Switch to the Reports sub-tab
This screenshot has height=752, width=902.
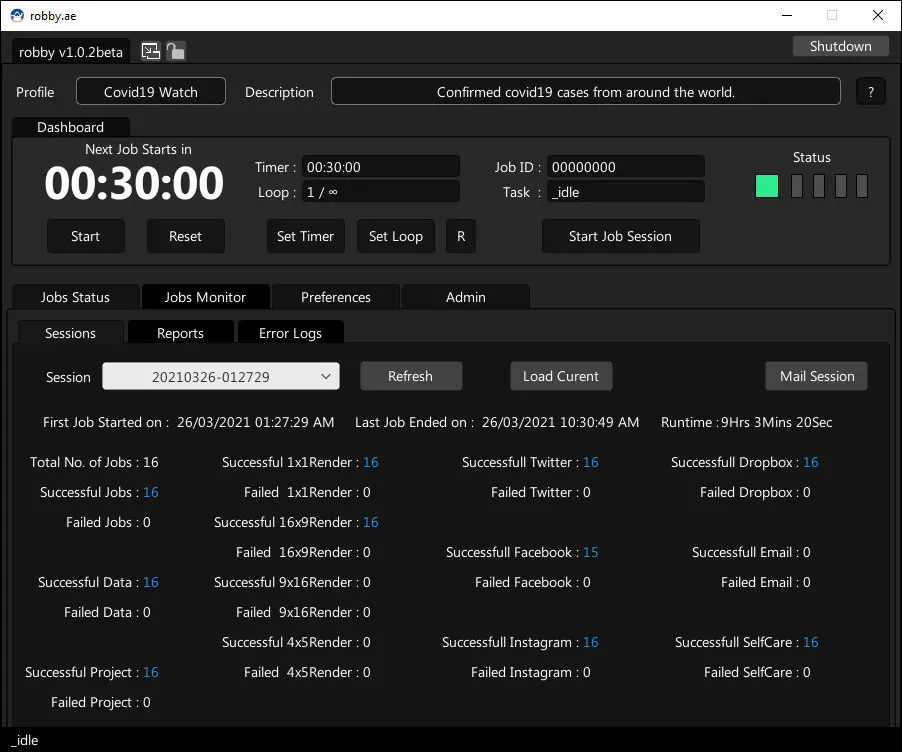click(x=180, y=333)
